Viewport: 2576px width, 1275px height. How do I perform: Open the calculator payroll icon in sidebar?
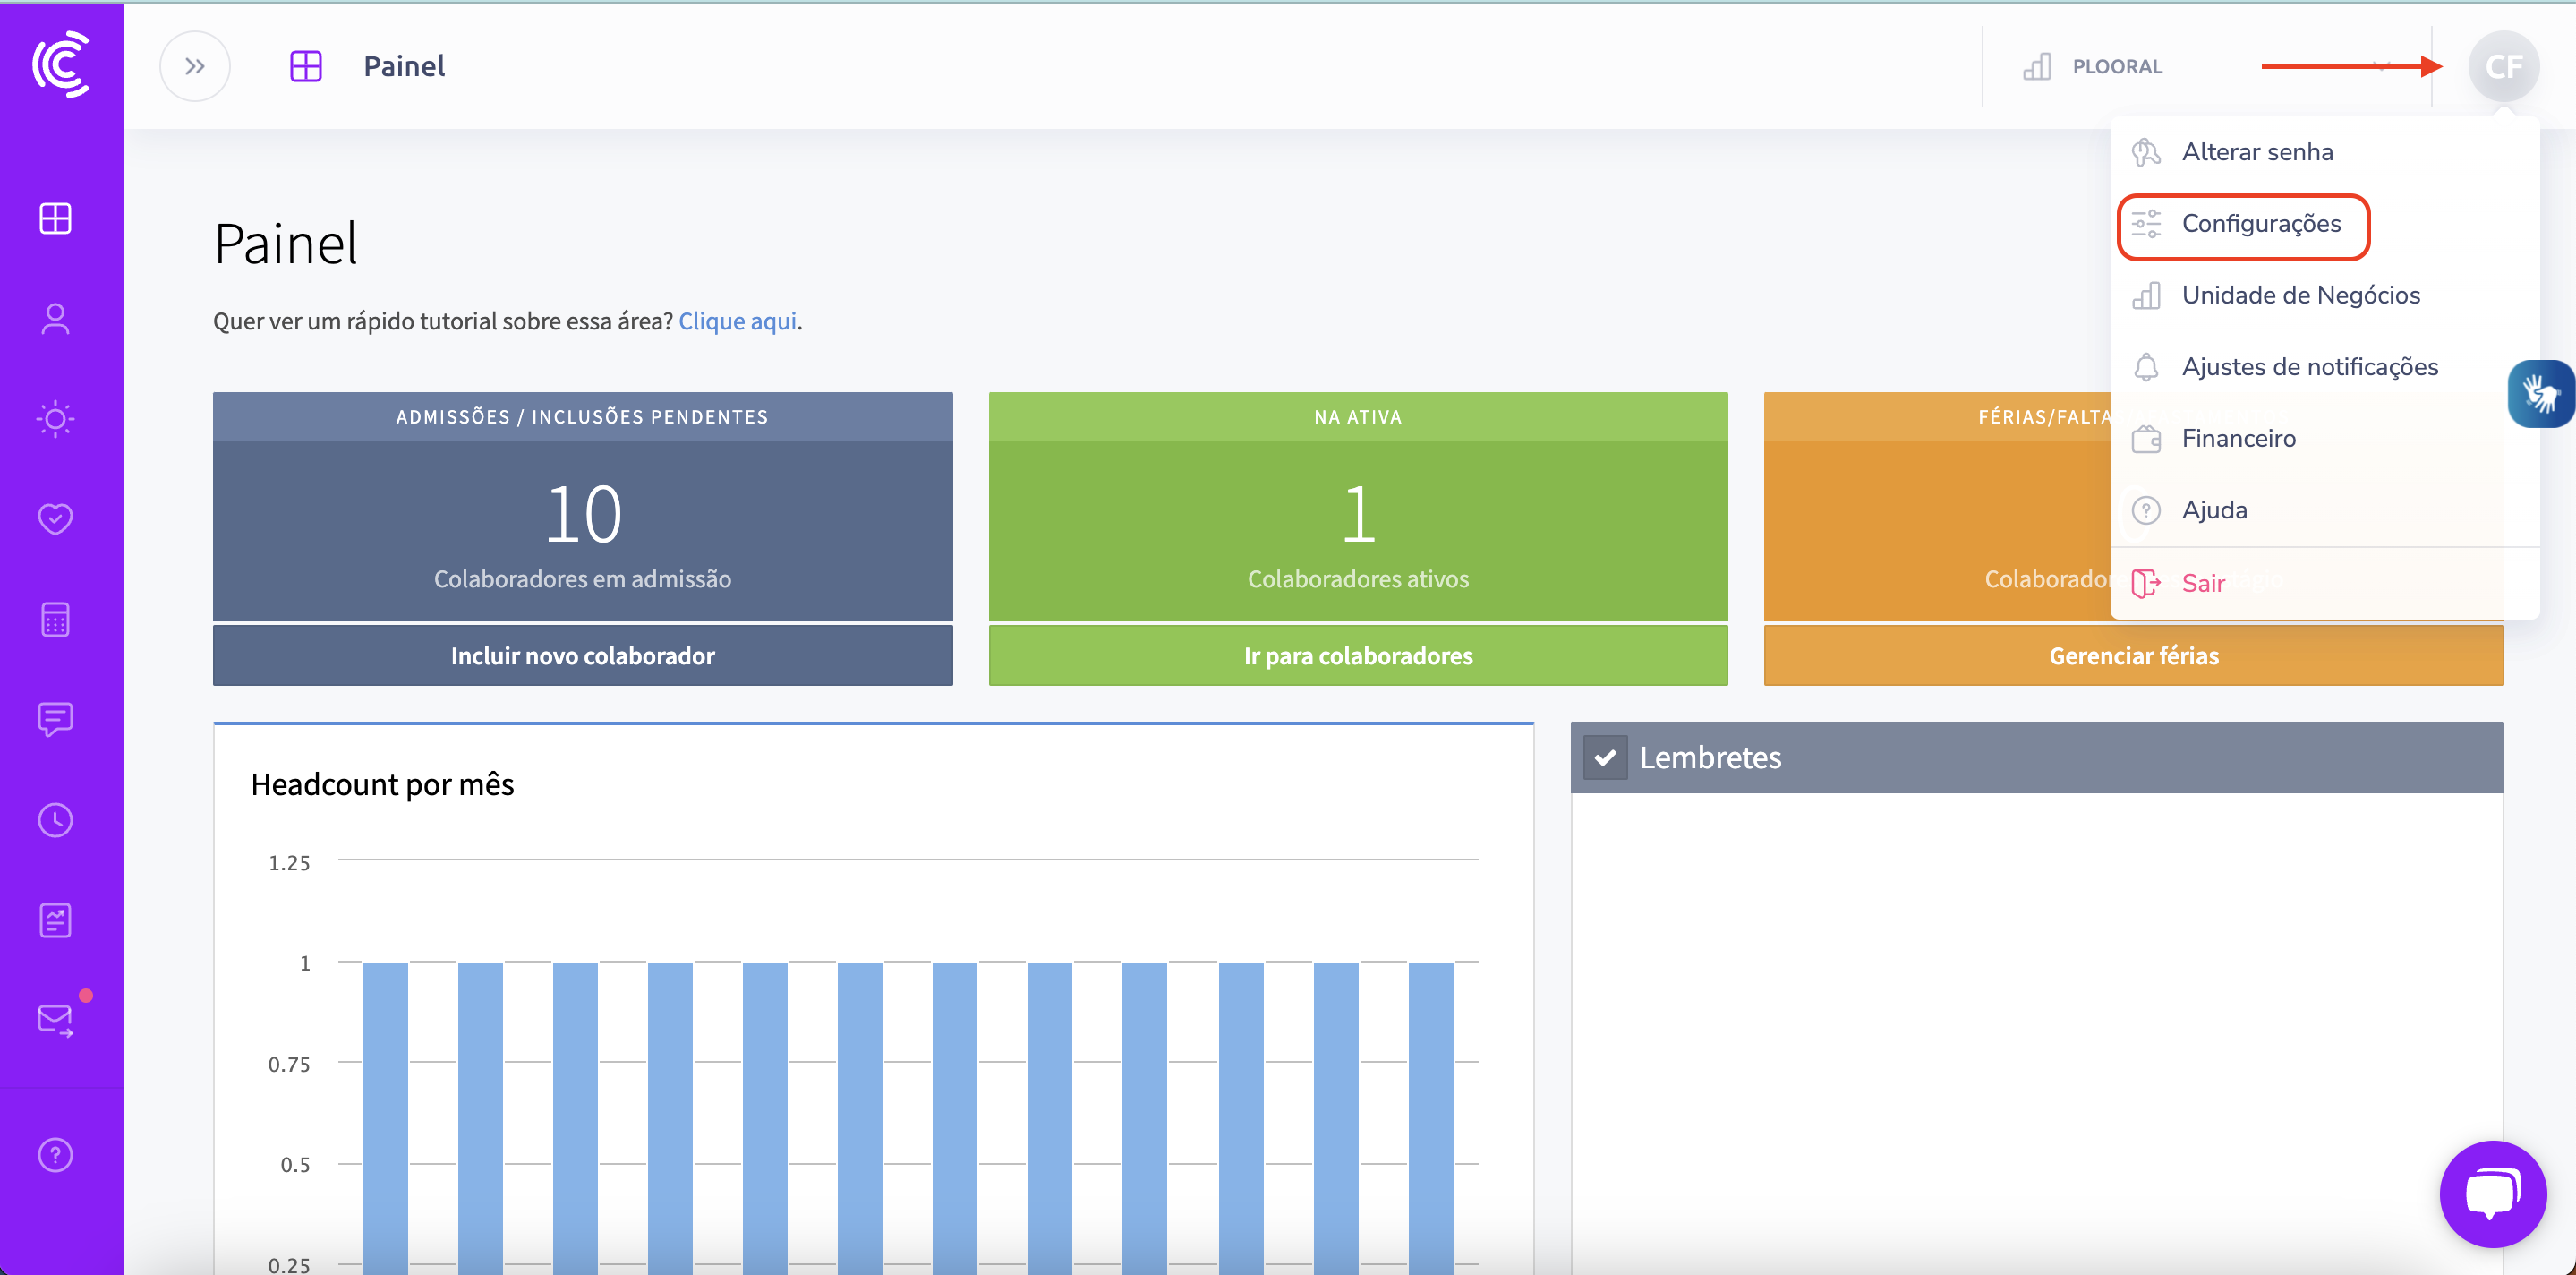[55, 620]
